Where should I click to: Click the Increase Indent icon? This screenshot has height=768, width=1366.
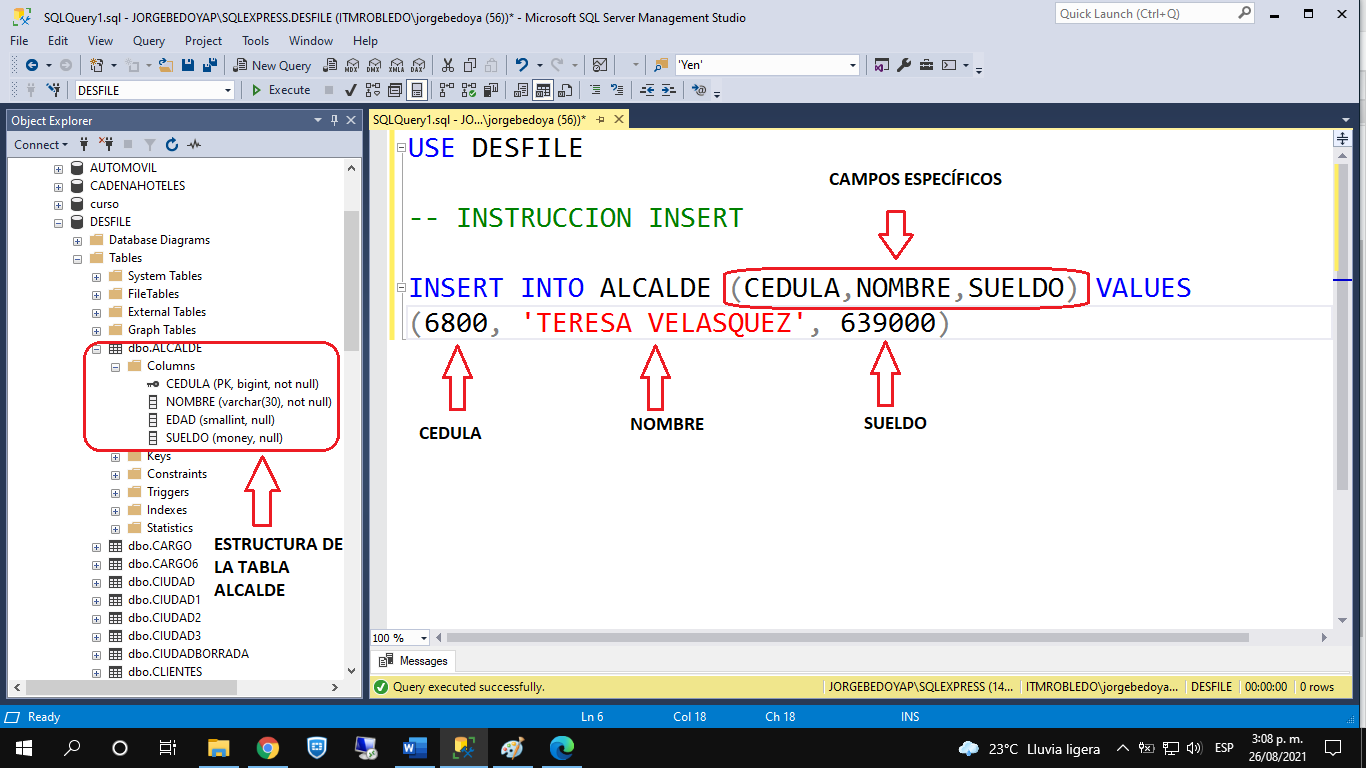click(668, 90)
